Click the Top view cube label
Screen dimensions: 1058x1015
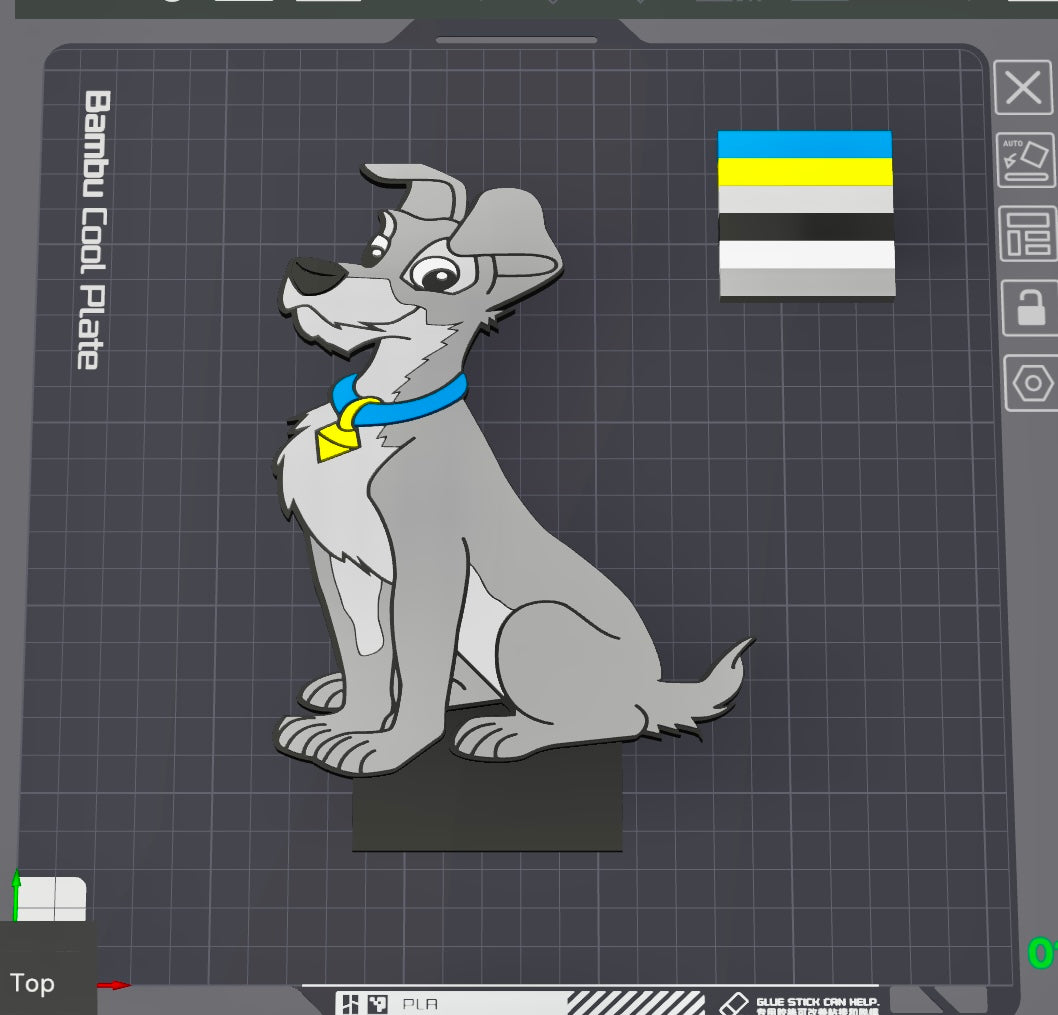tap(32, 983)
